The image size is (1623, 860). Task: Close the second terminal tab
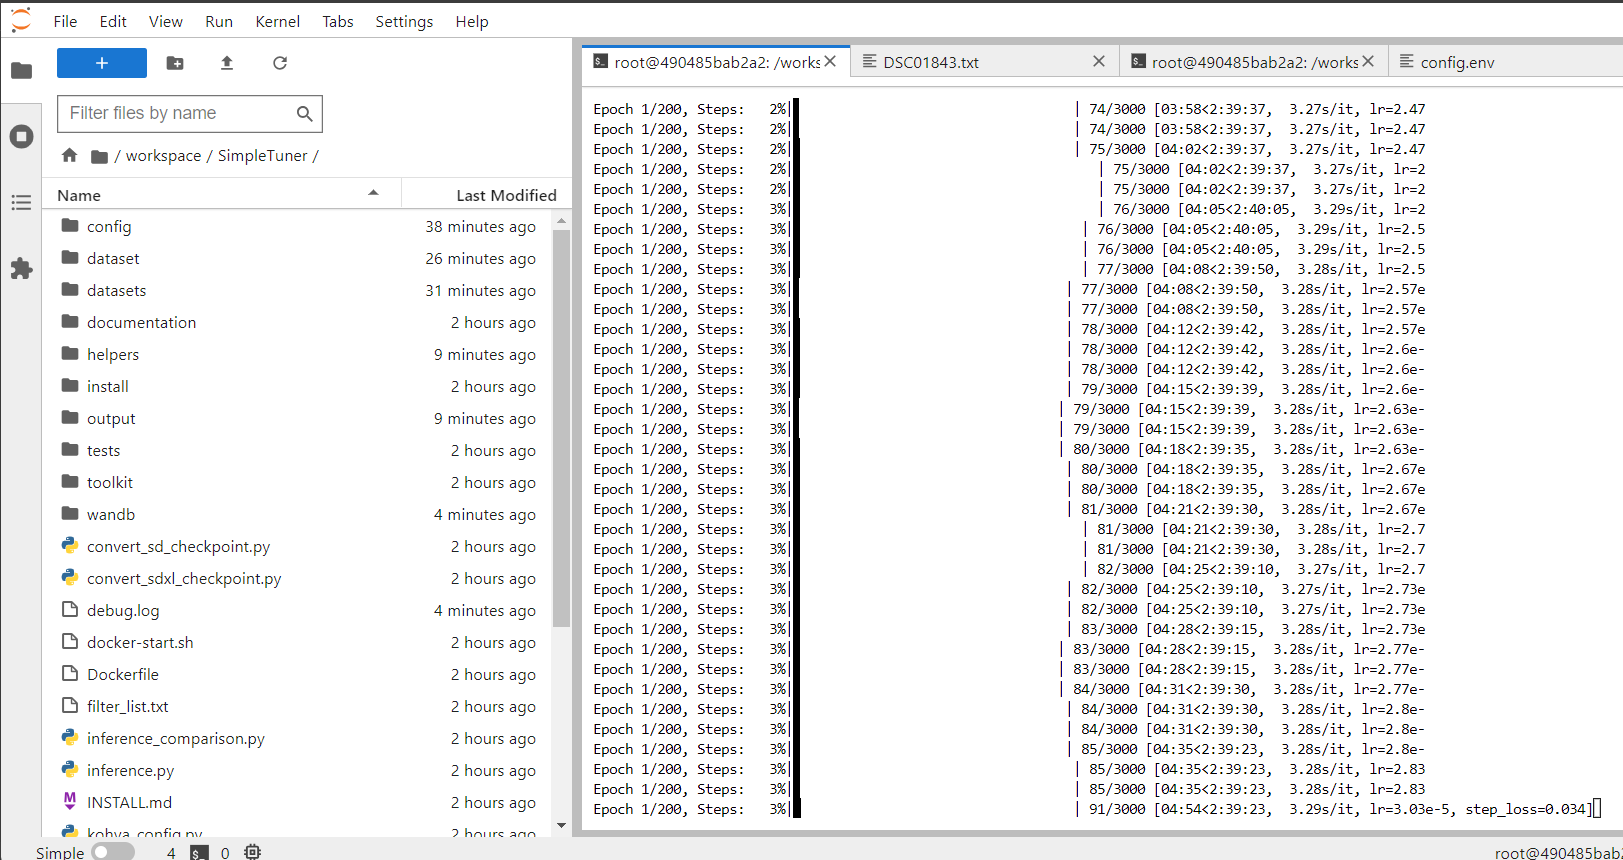tap(1368, 62)
